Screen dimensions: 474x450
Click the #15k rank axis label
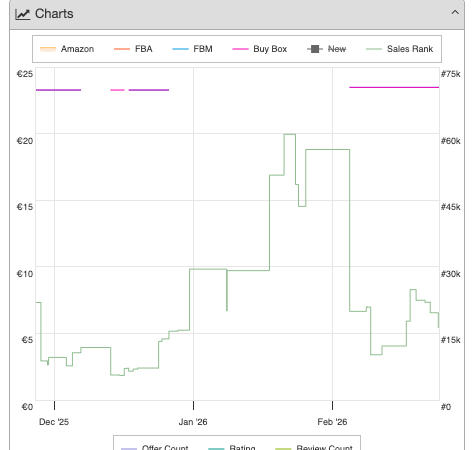pos(451,340)
